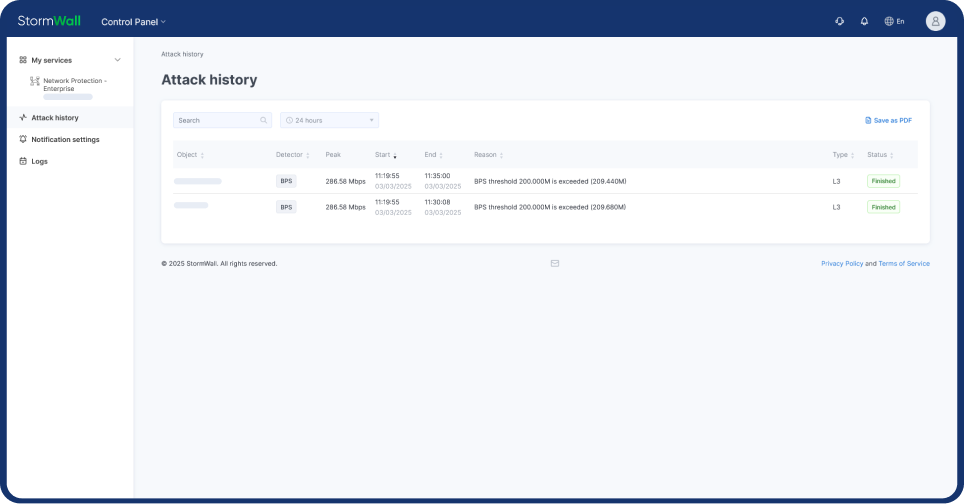964x504 pixels.
Task: Click Save as PDF button
Action: 888,120
